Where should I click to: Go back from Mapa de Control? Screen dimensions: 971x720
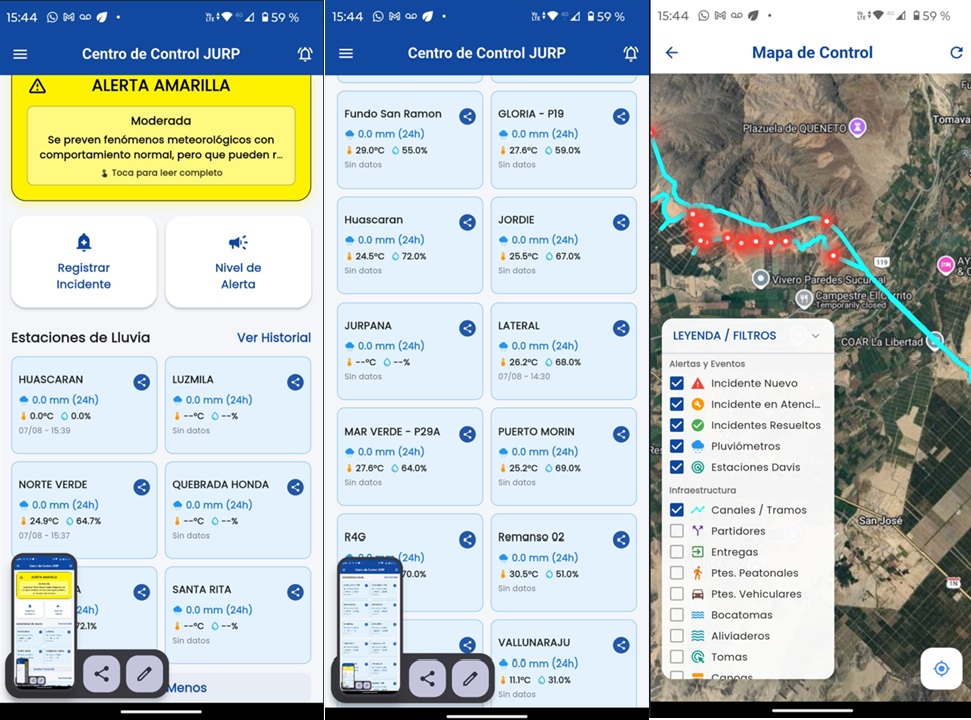pos(672,53)
